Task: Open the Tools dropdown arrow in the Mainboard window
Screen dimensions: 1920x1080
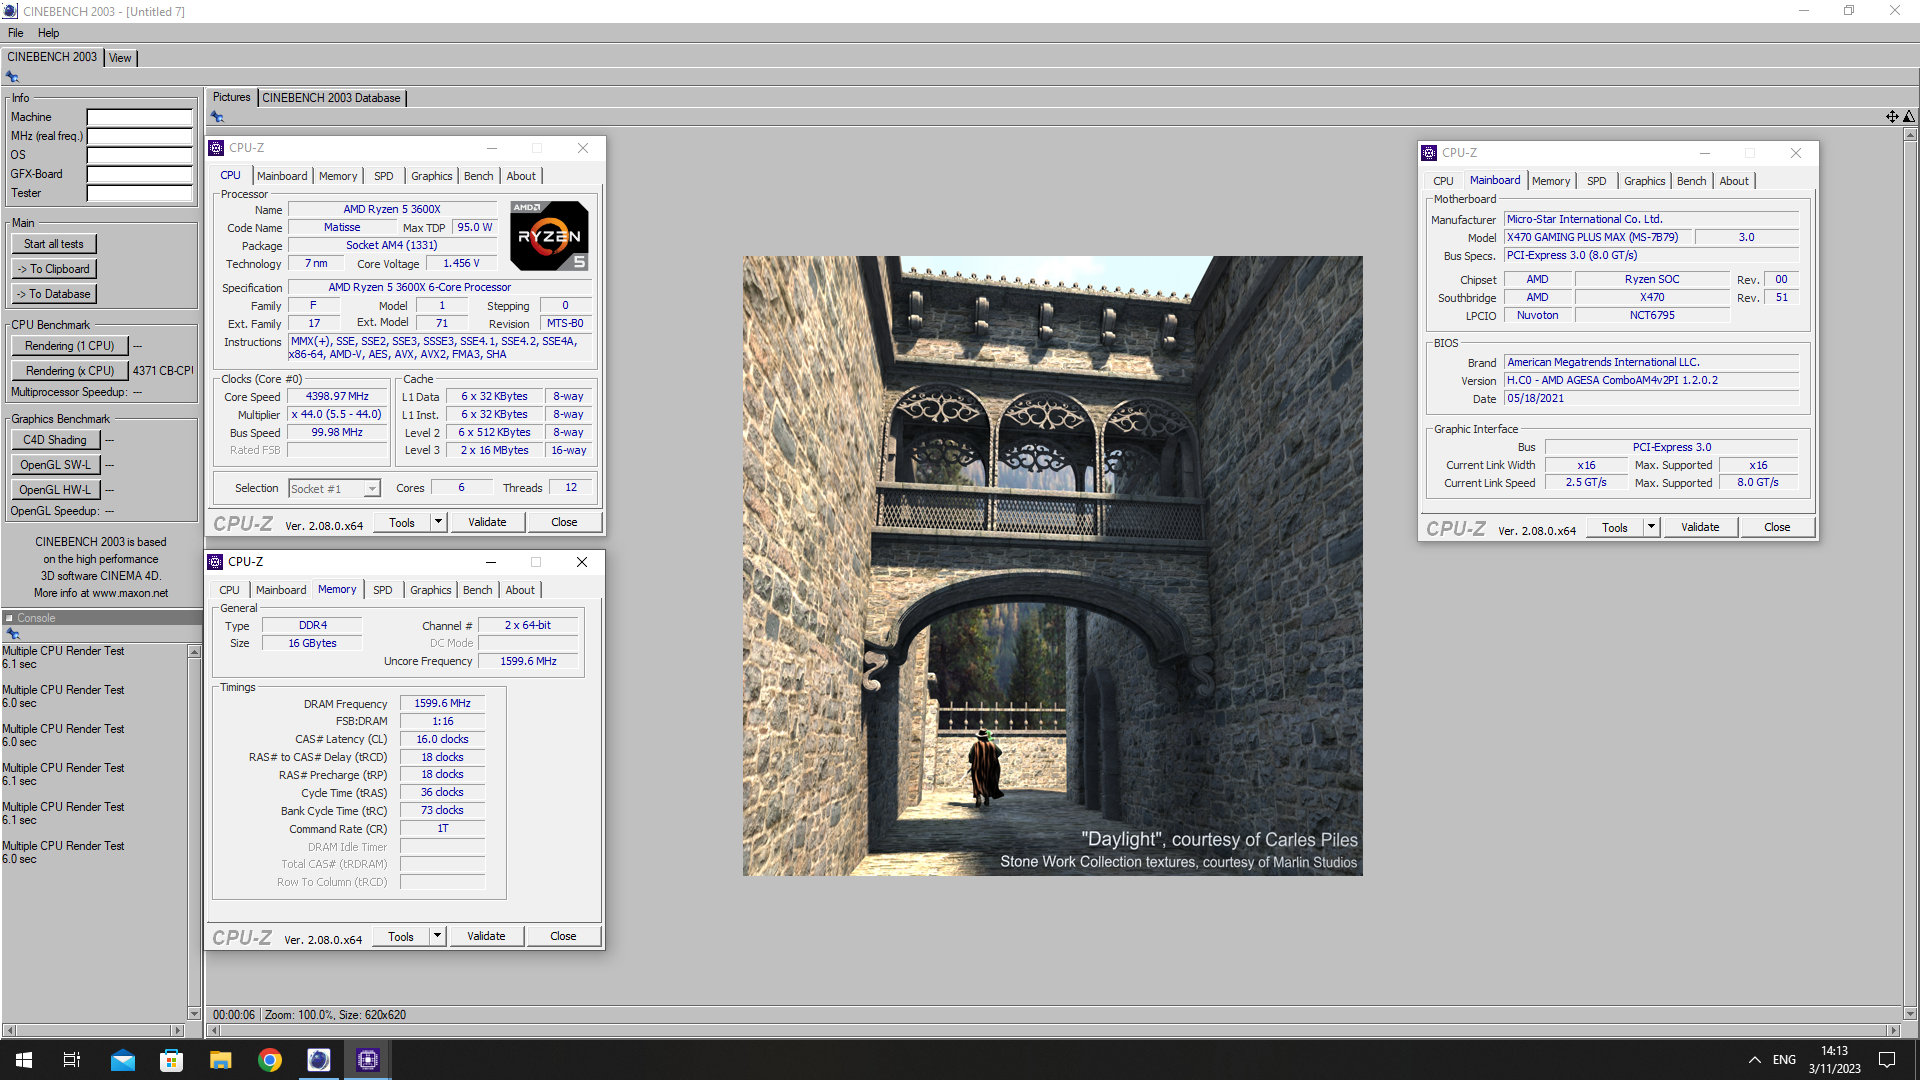Action: (1651, 527)
